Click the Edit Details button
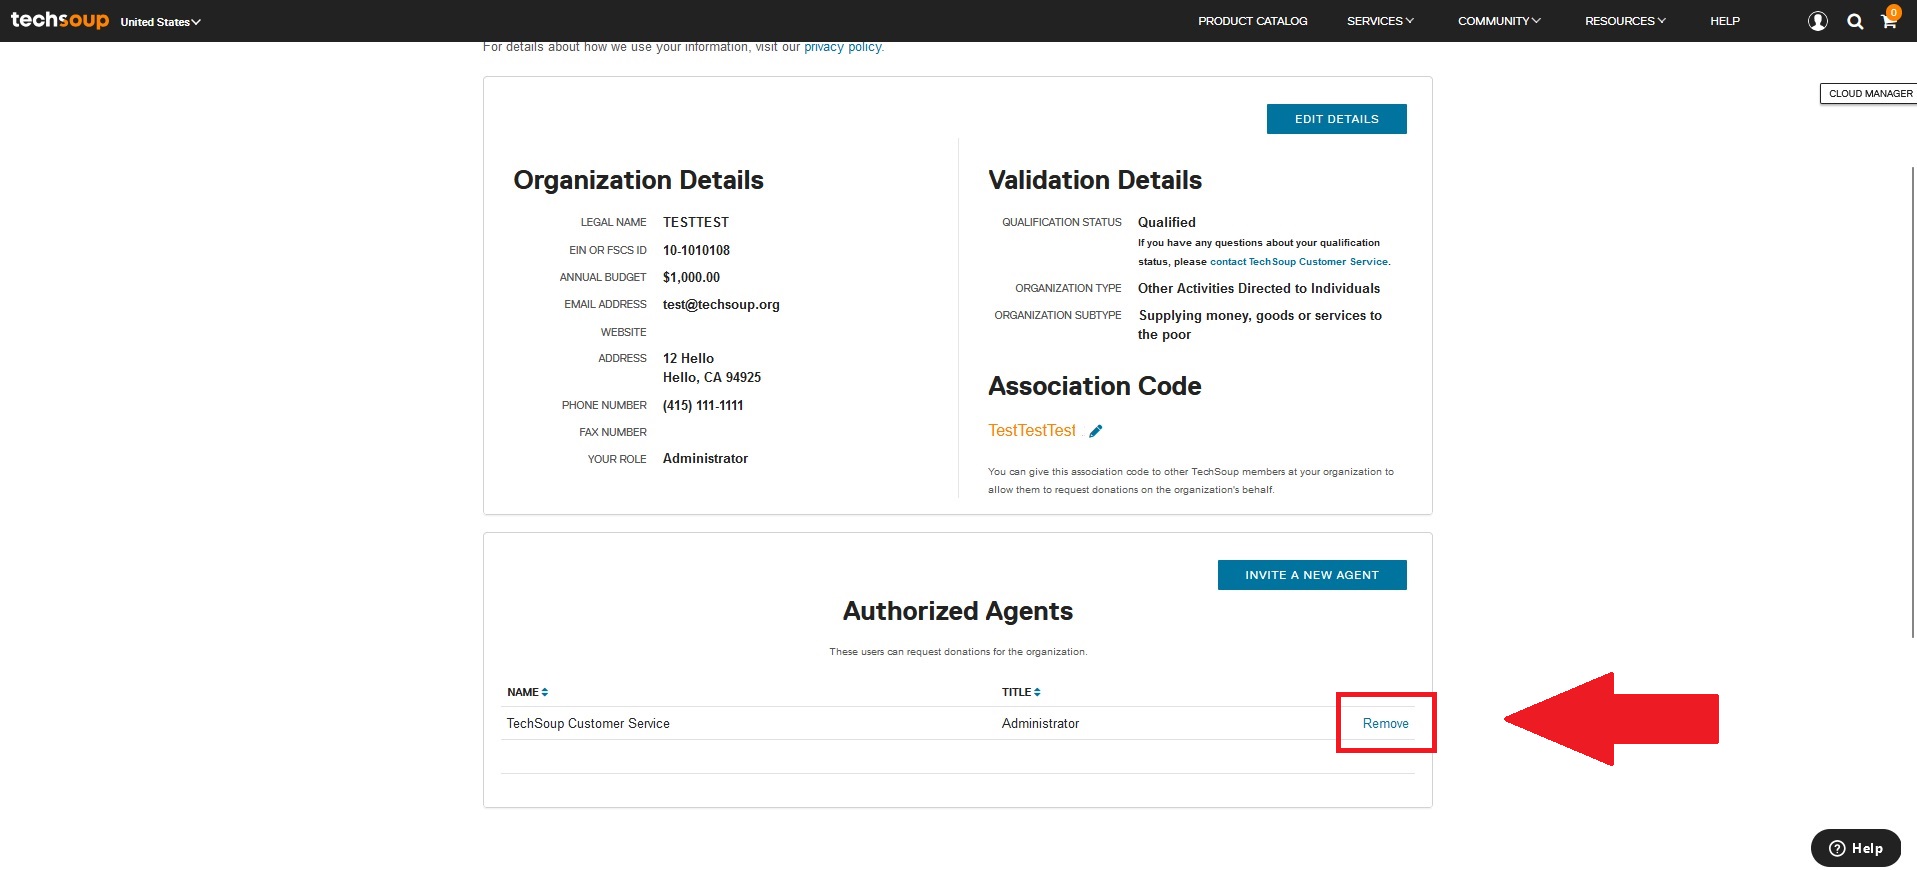 click(x=1336, y=119)
